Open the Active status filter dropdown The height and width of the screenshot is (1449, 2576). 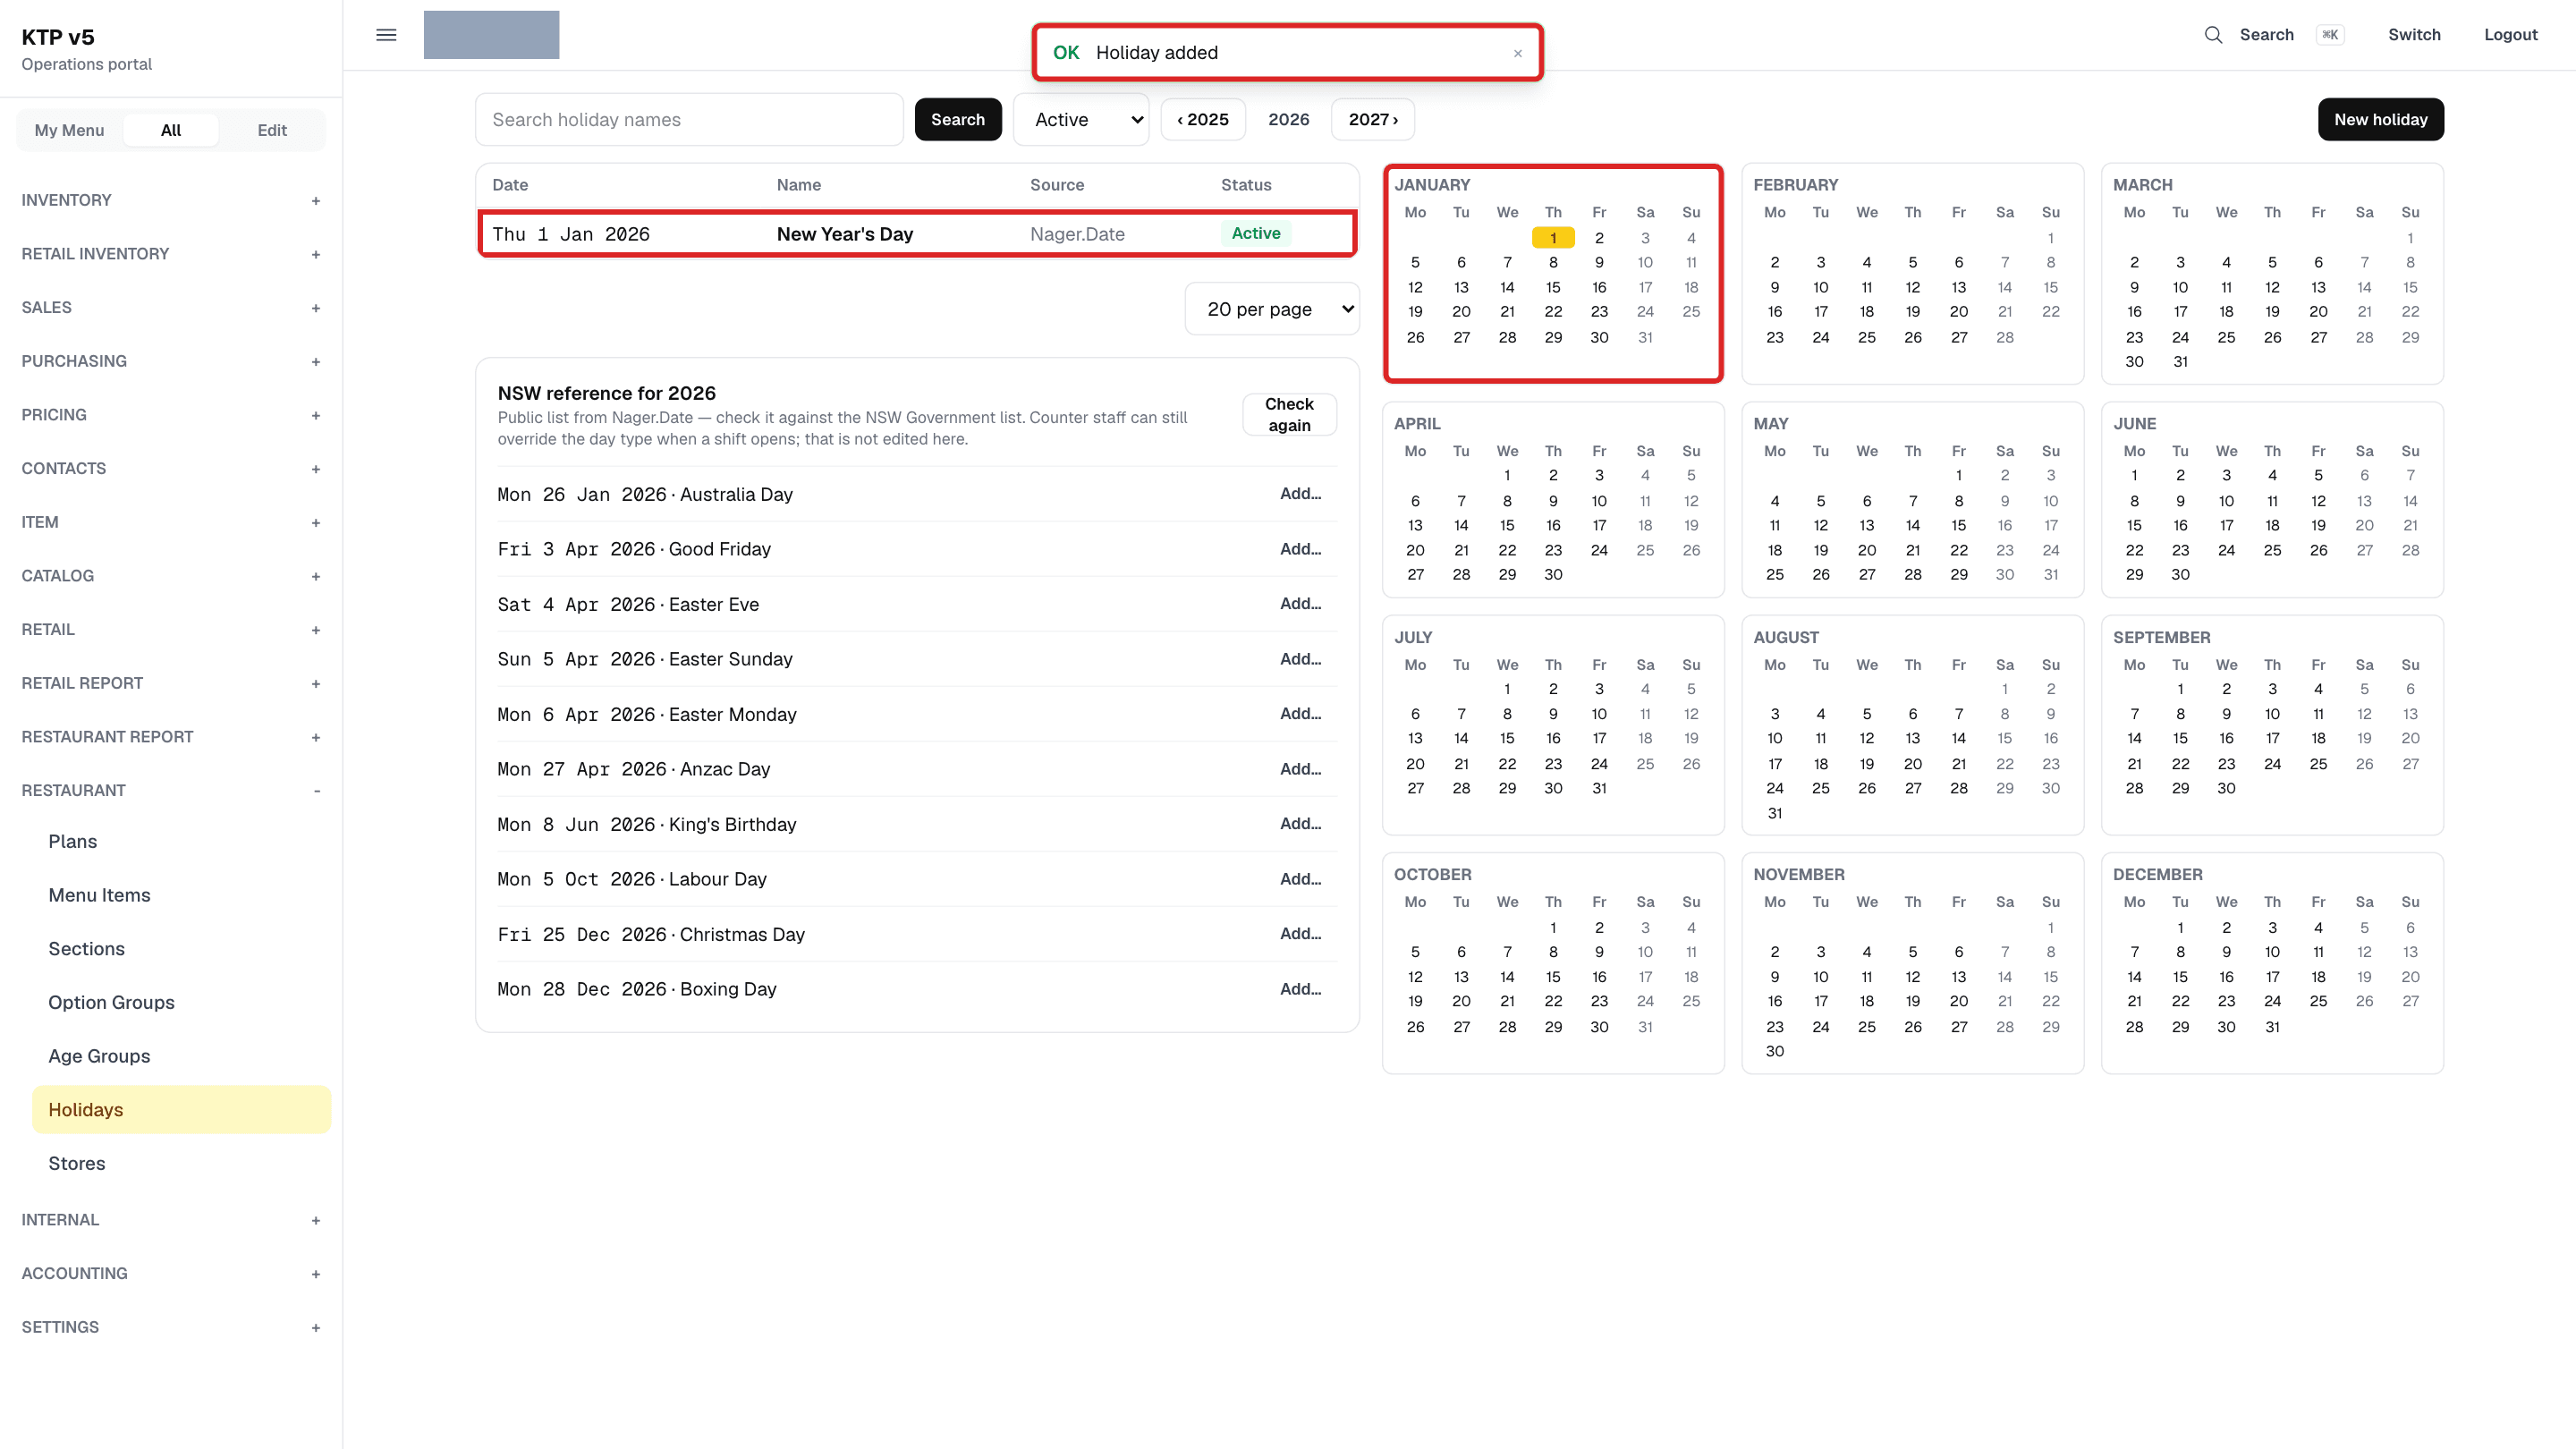pyautogui.click(x=1081, y=120)
